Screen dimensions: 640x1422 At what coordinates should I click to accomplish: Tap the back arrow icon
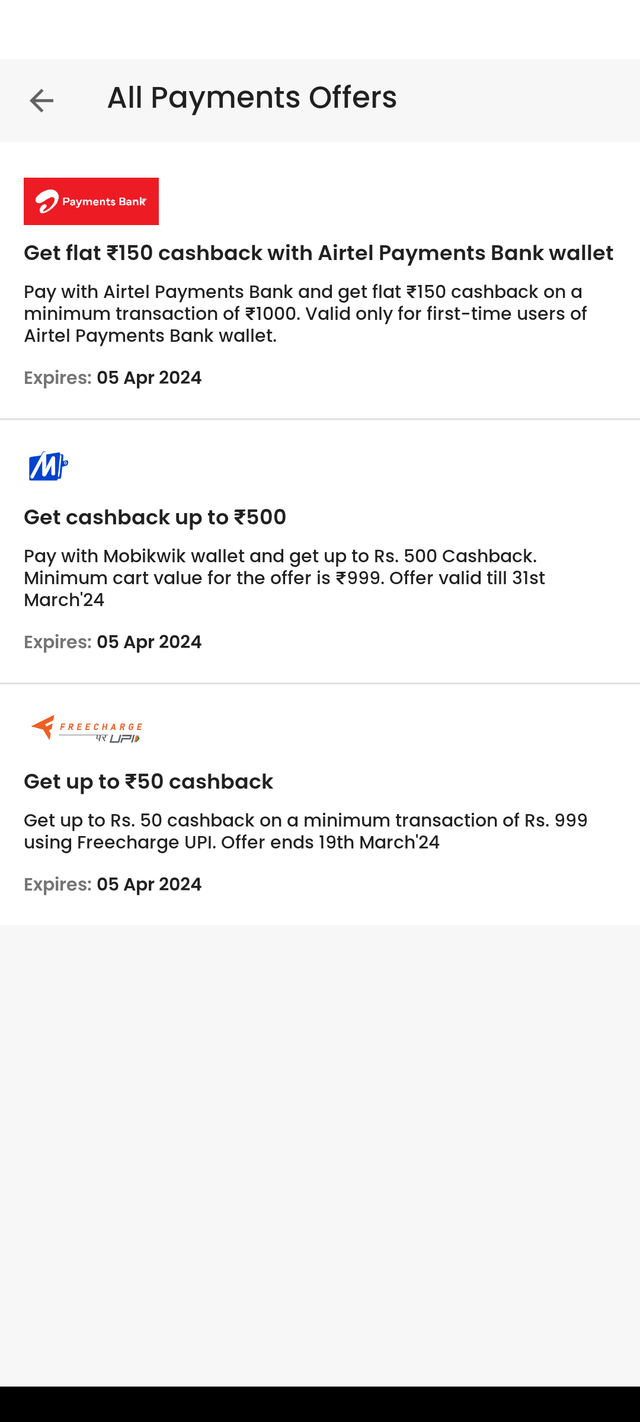[x=41, y=100]
